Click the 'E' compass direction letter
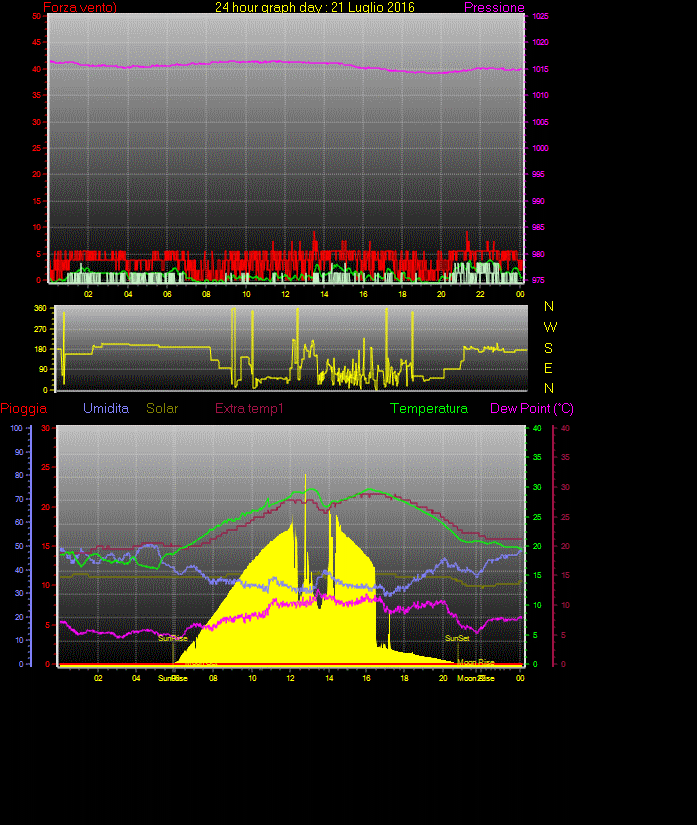The height and width of the screenshot is (825, 697). pos(550,368)
